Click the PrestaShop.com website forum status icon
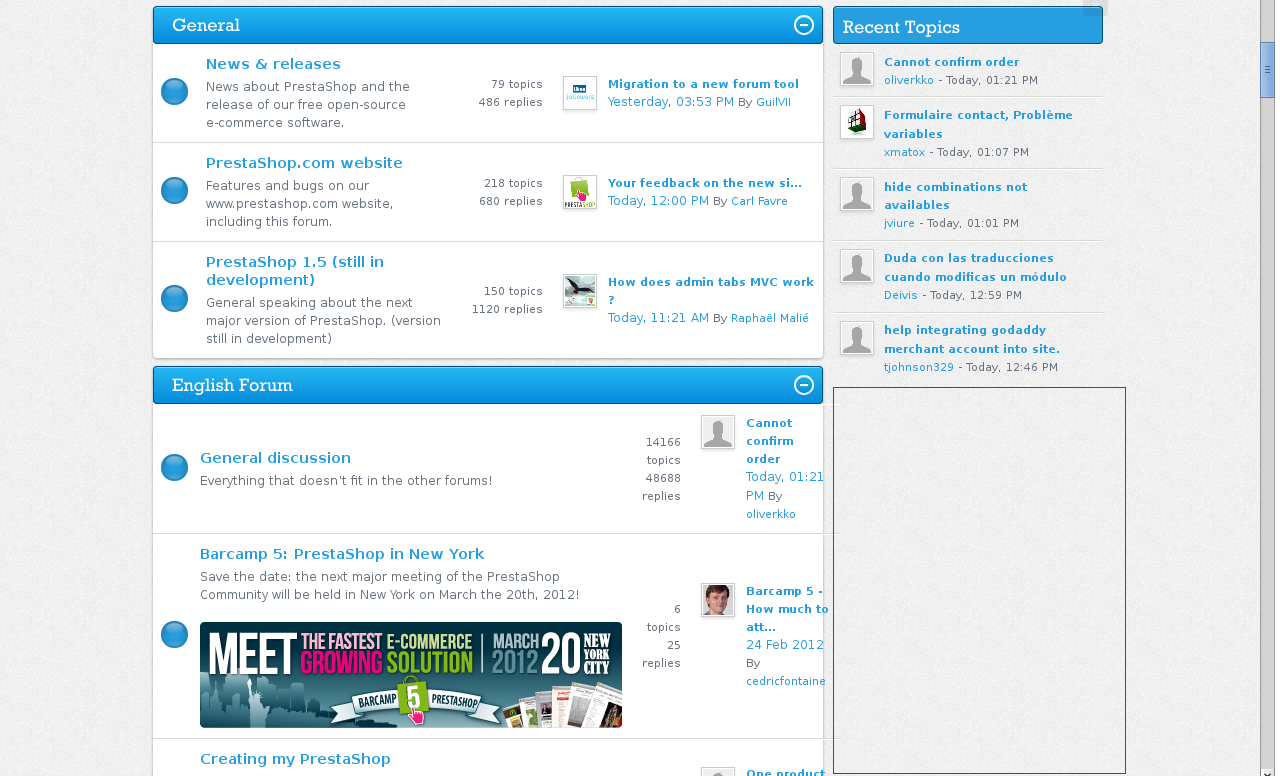 pos(175,191)
